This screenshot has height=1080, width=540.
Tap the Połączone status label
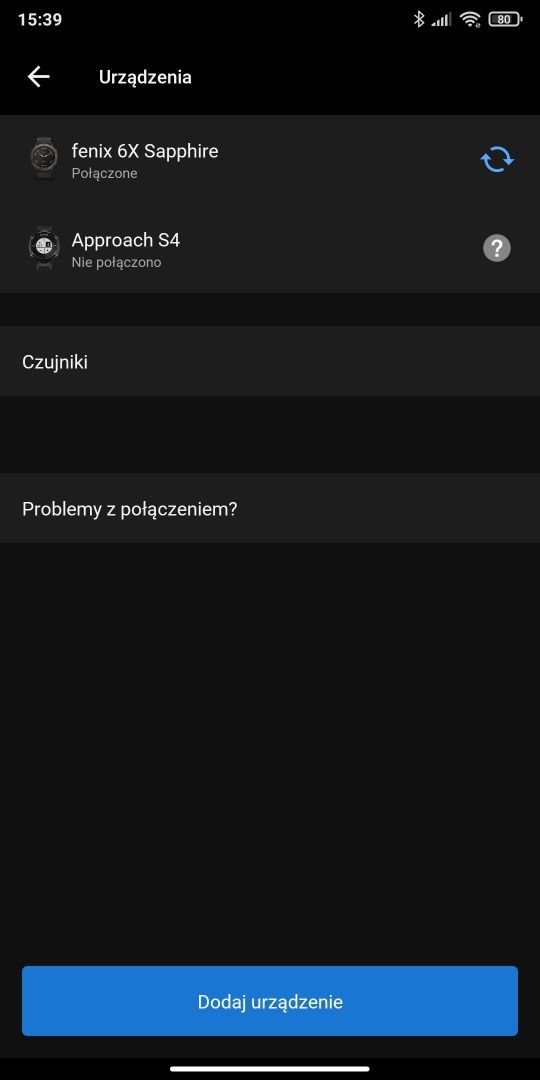pos(104,174)
